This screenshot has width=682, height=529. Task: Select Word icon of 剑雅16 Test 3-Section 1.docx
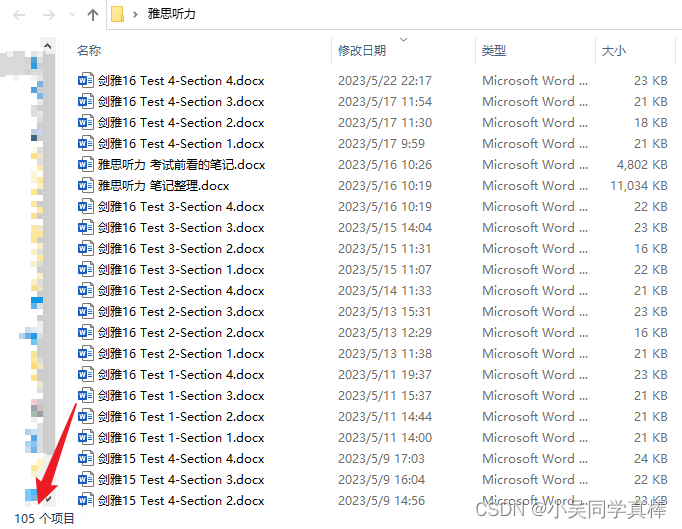pos(86,269)
